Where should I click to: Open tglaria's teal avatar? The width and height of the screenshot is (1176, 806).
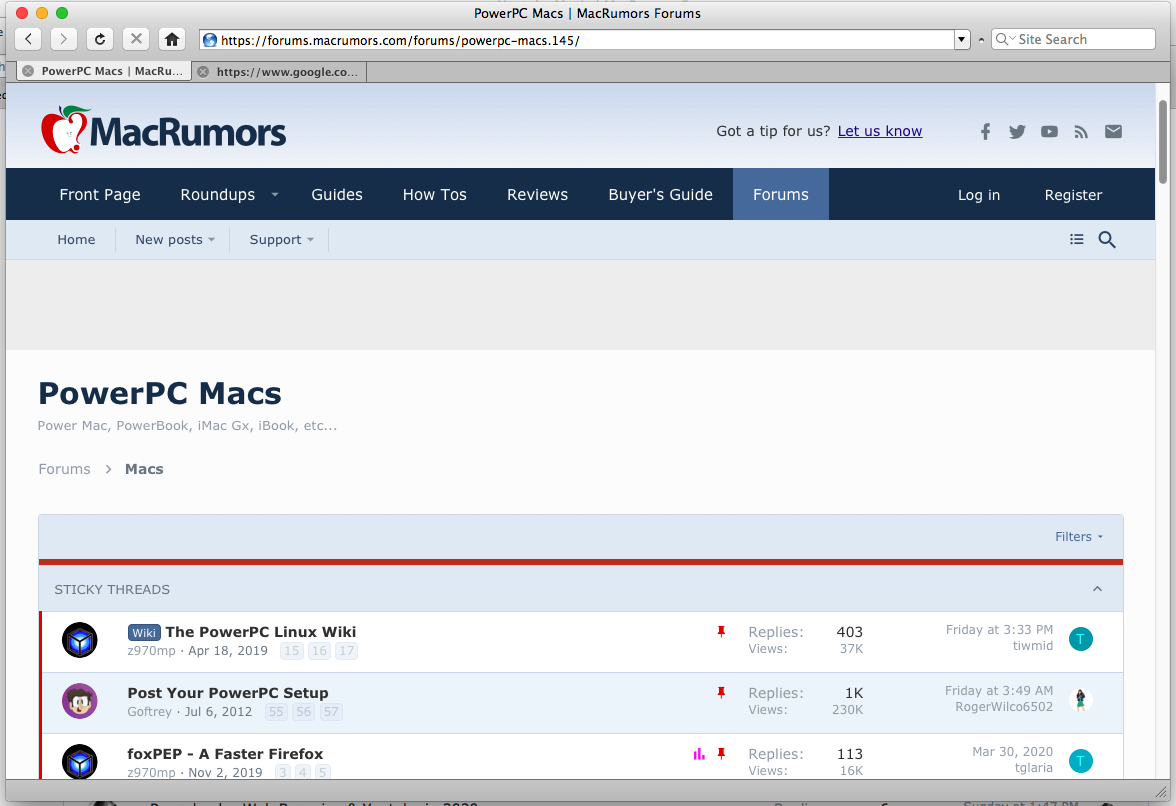(x=1080, y=760)
